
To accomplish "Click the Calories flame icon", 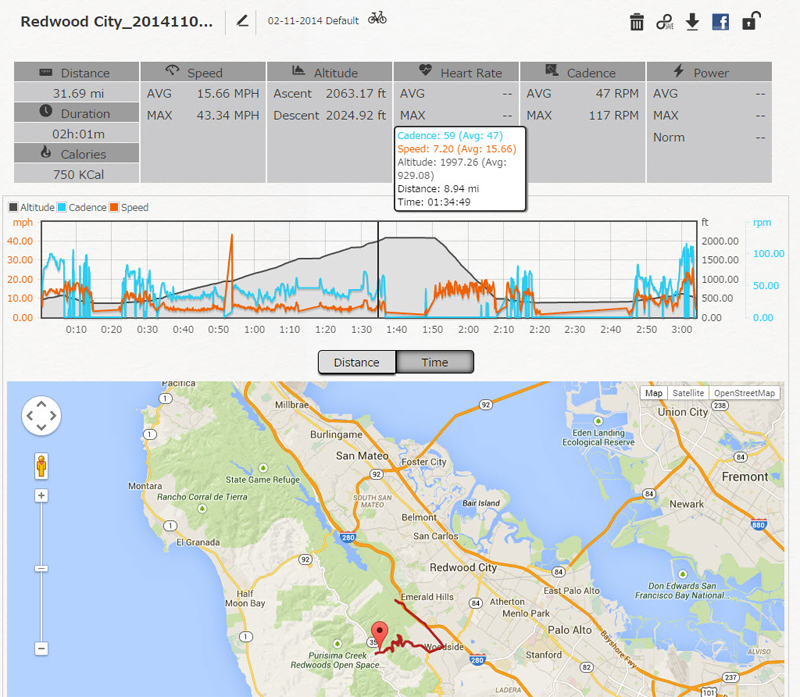I will tap(46, 152).
